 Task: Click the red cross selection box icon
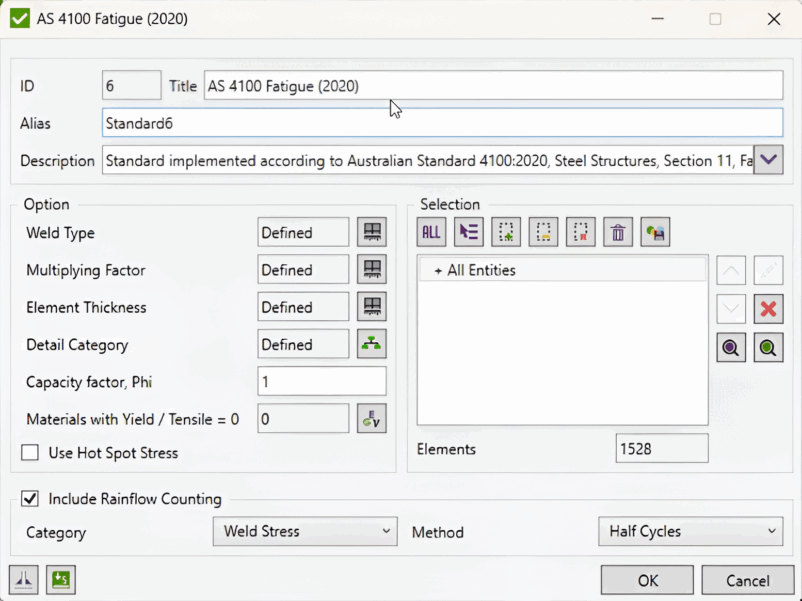[581, 232]
